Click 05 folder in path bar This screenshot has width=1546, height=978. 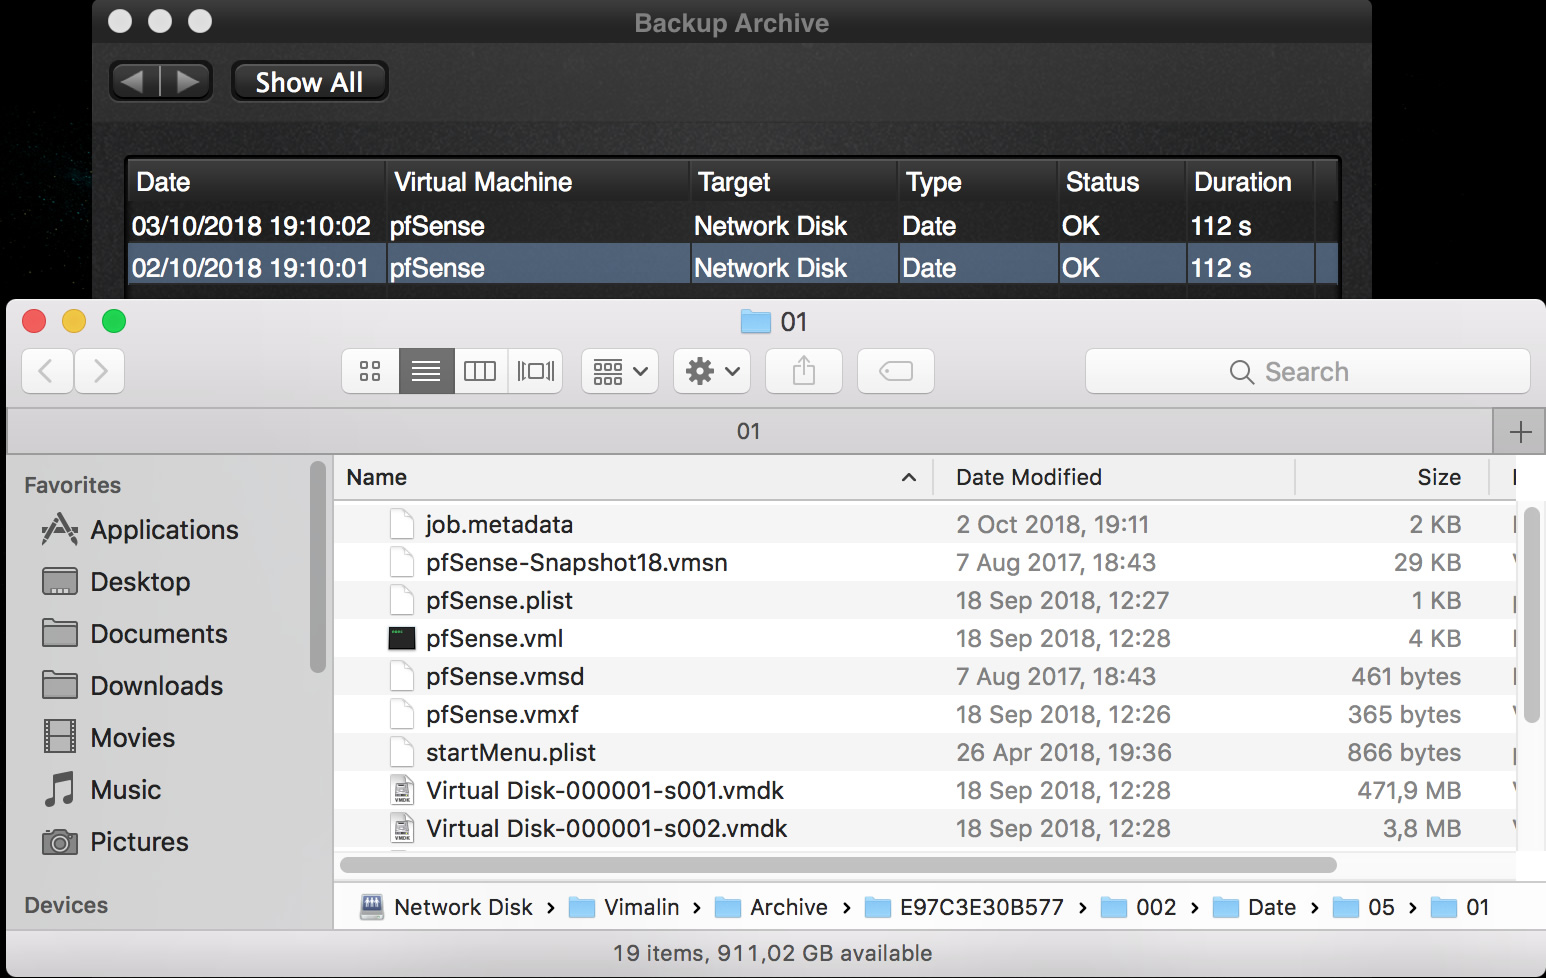pyautogui.click(x=1364, y=907)
